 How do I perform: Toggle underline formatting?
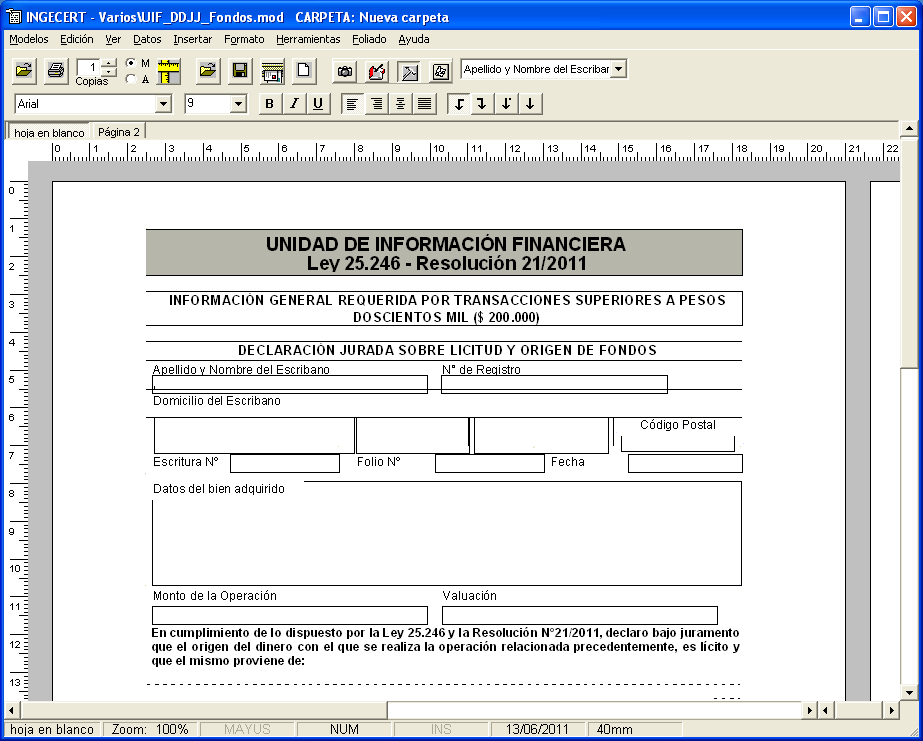(318, 104)
